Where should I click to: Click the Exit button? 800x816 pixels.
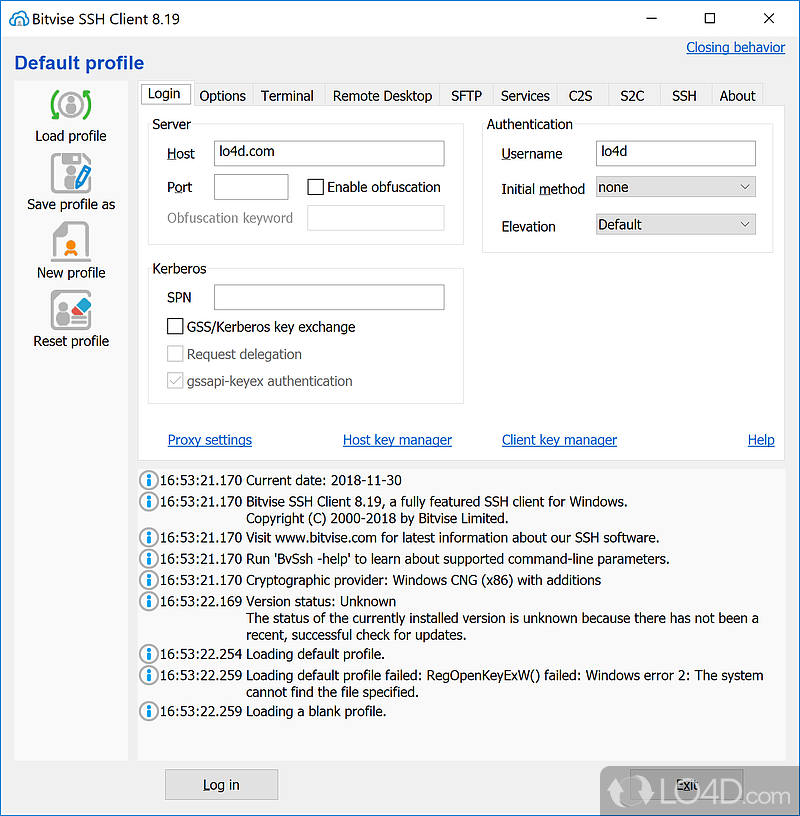[x=687, y=784]
